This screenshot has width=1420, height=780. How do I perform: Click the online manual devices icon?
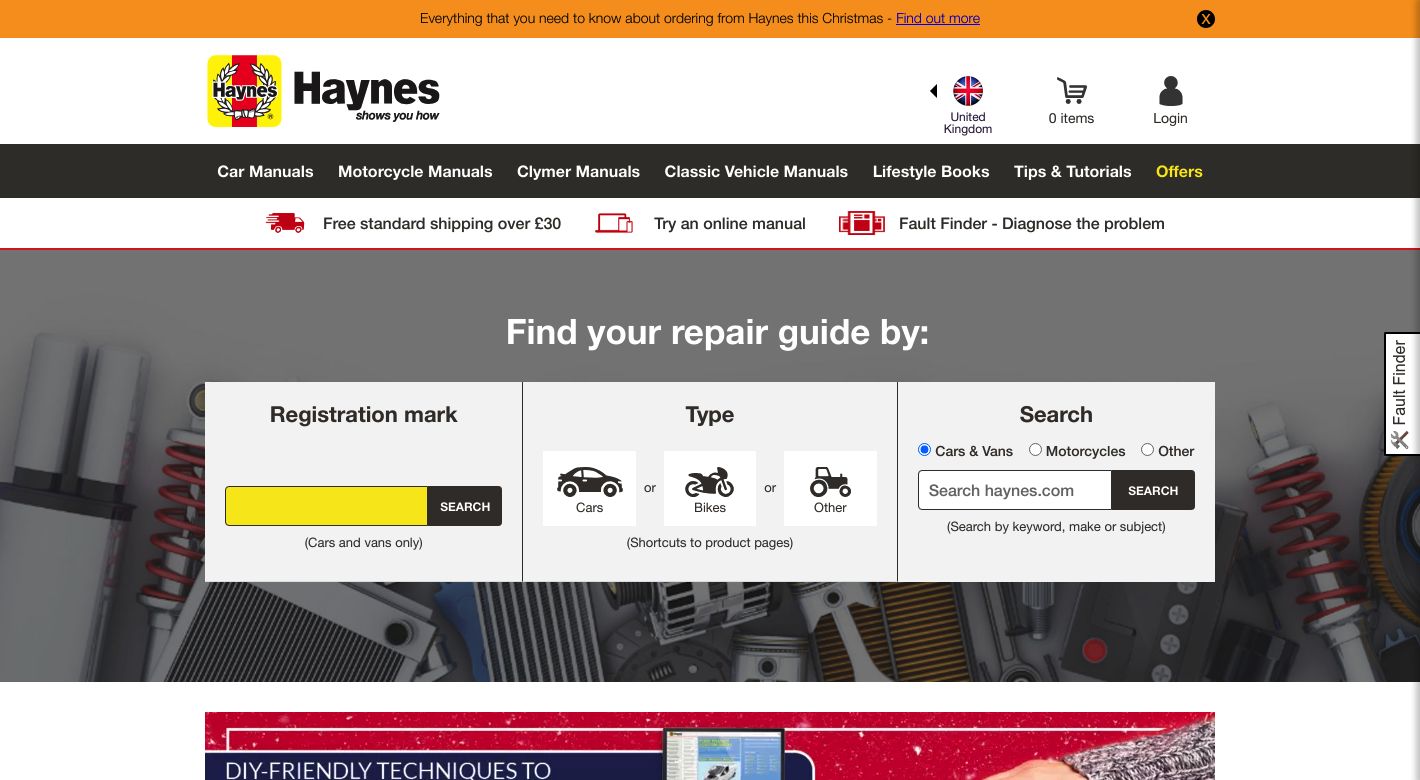point(614,223)
